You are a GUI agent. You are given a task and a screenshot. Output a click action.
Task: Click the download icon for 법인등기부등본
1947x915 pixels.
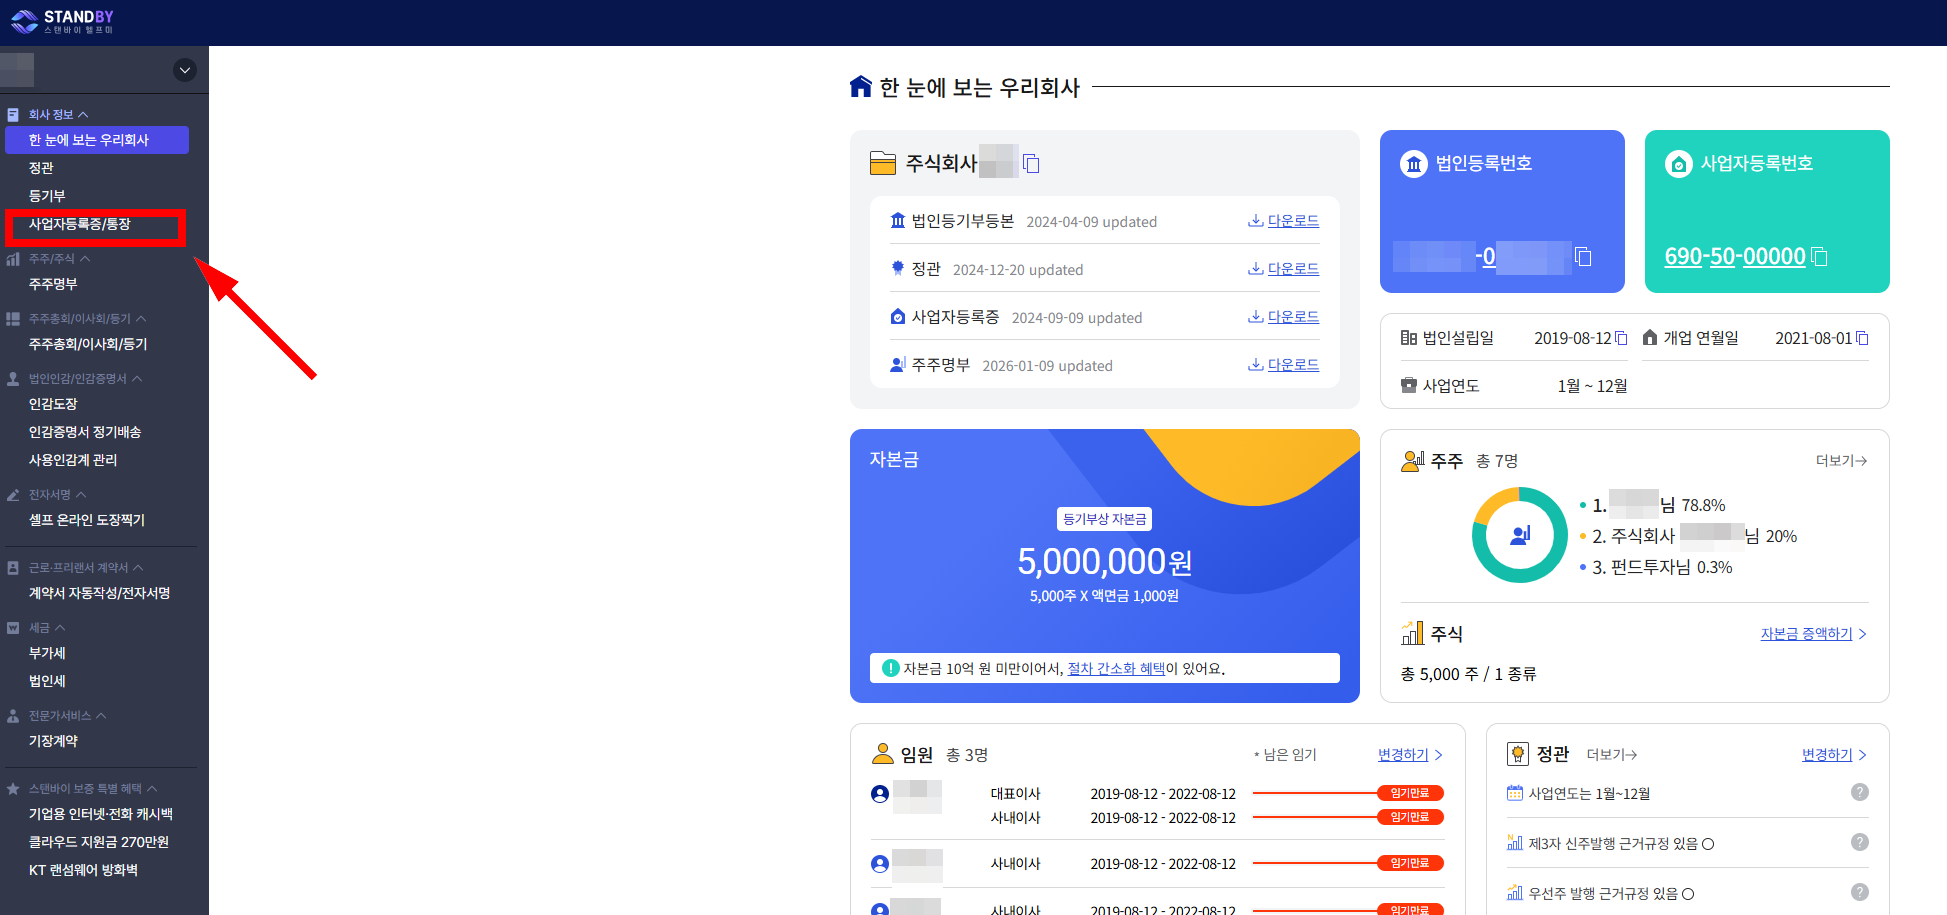point(1256,220)
